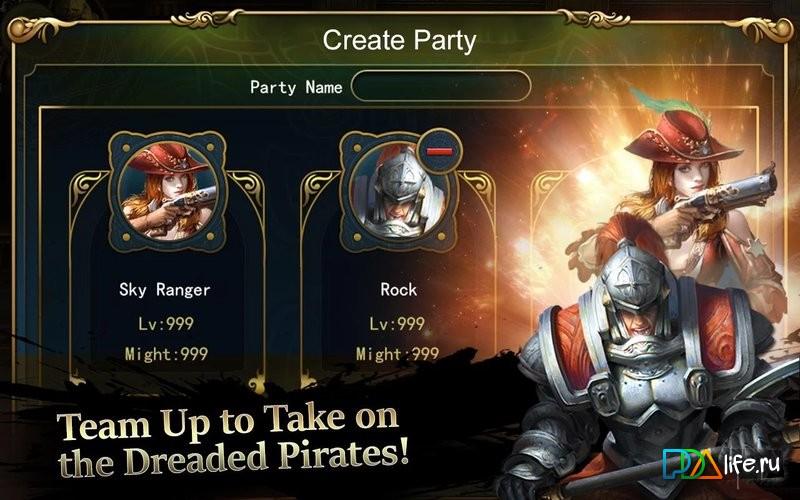The image size is (800, 500).
Task: Focus the Party Name input field
Action: [x=441, y=86]
